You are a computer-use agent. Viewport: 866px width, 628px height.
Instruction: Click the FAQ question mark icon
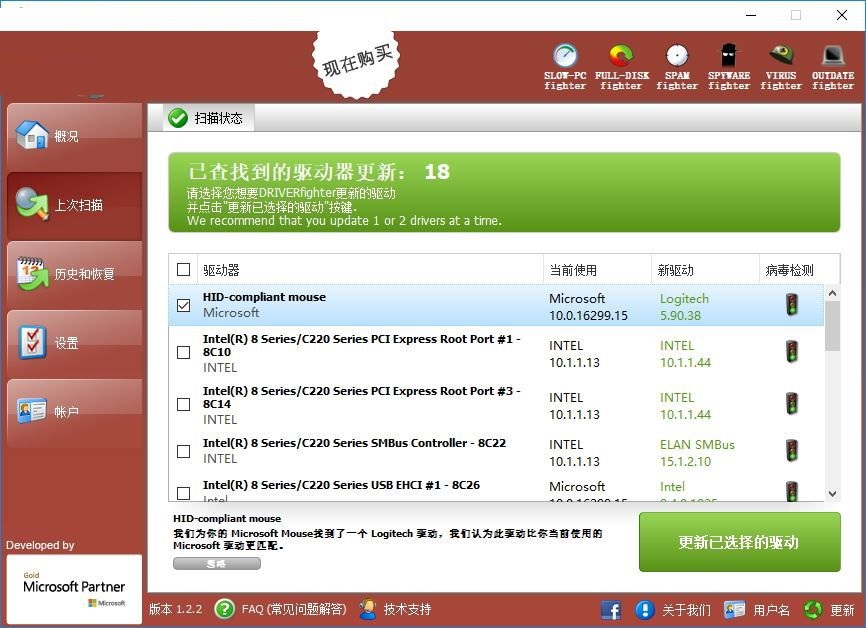(x=224, y=609)
